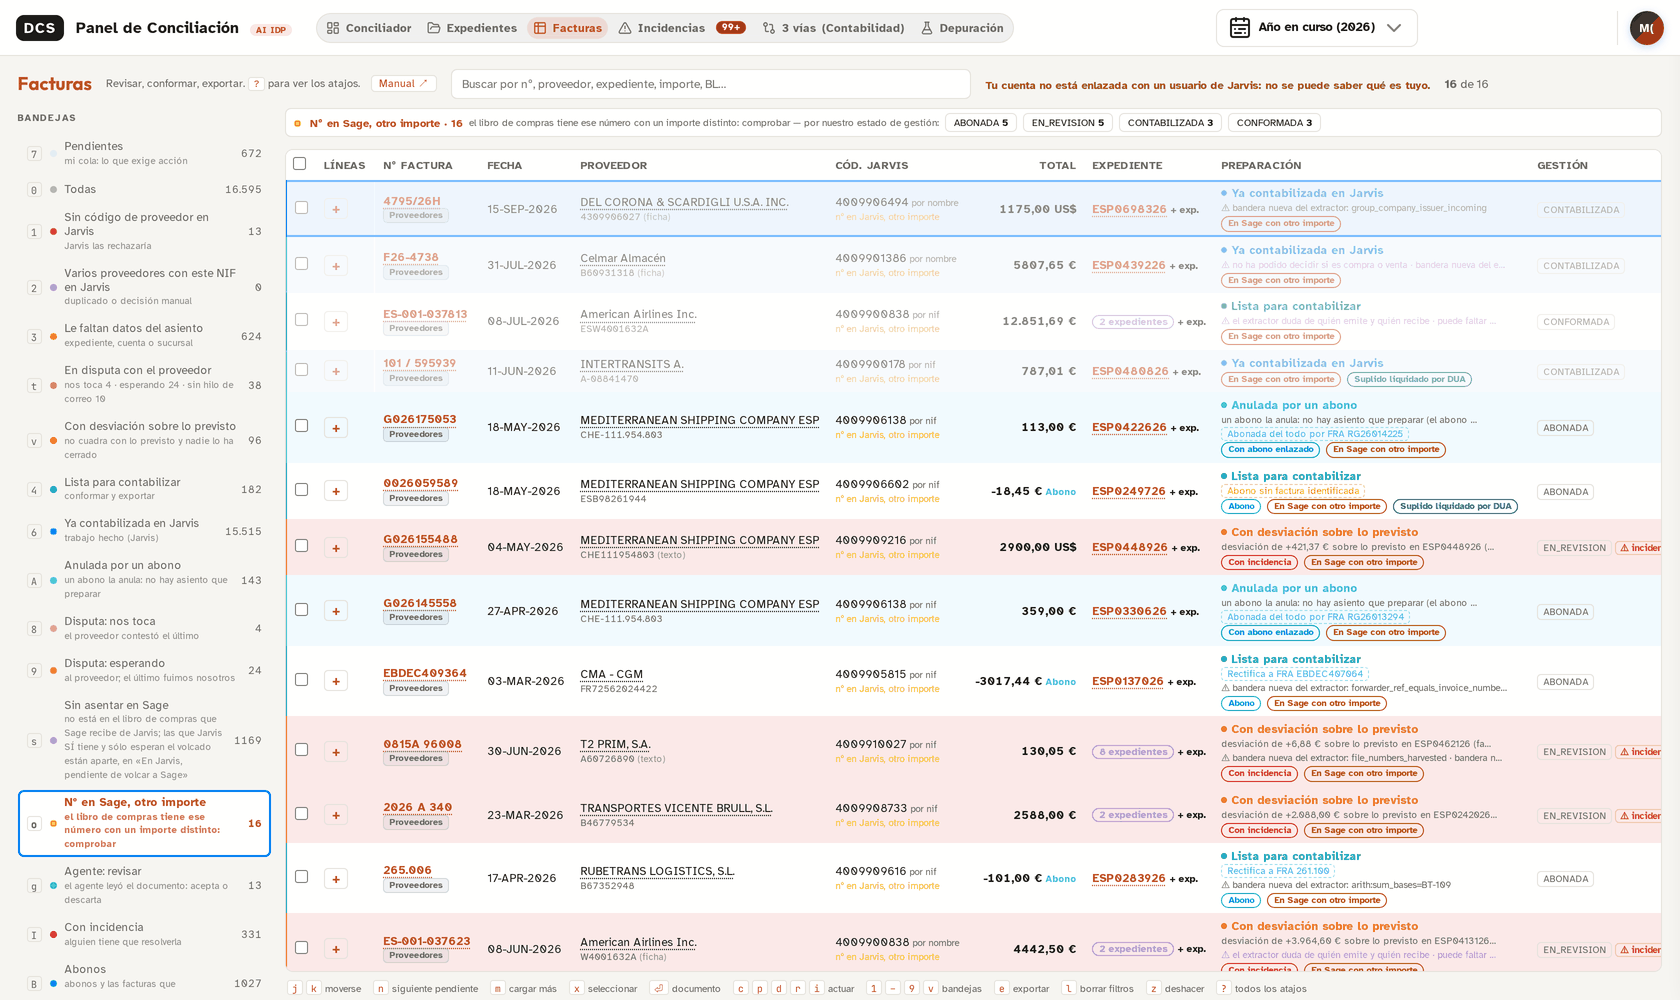Open expediente link ESP0698326
The height and width of the screenshot is (1000, 1680).
(1129, 209)
